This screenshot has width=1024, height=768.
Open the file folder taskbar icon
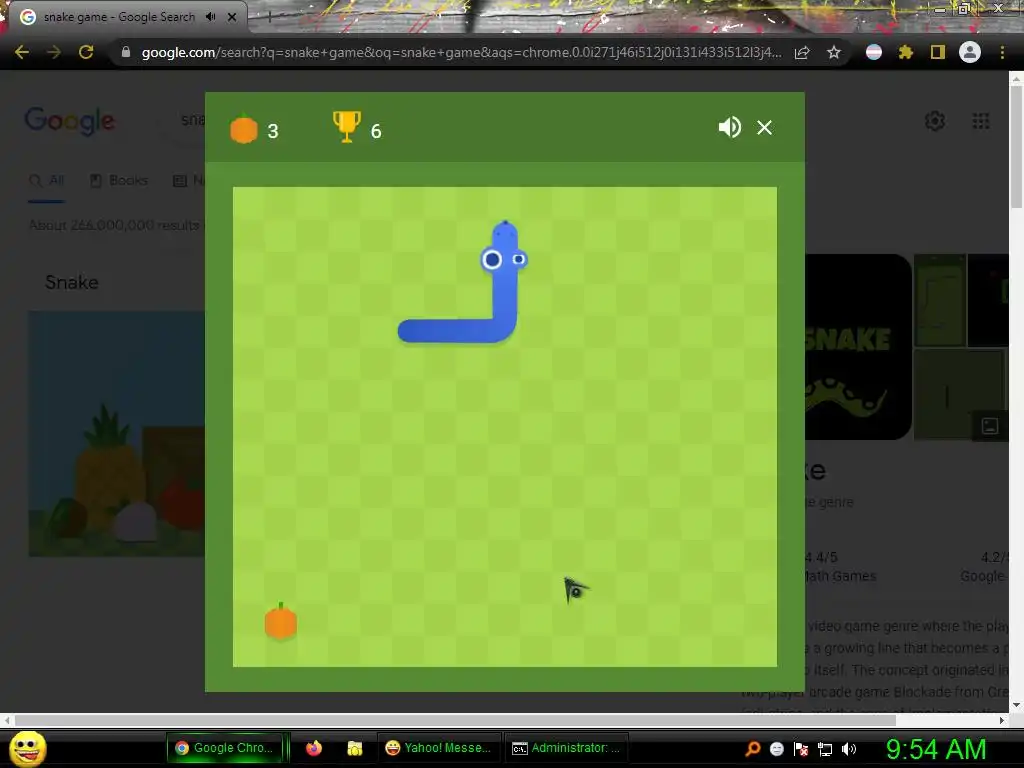355,748
